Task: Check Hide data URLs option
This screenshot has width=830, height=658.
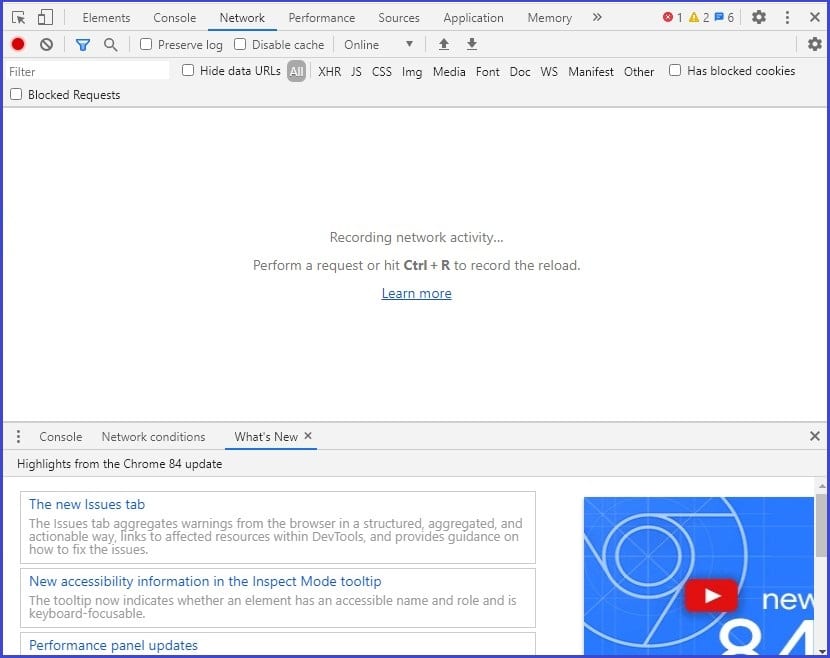Action: click(188, 70)
